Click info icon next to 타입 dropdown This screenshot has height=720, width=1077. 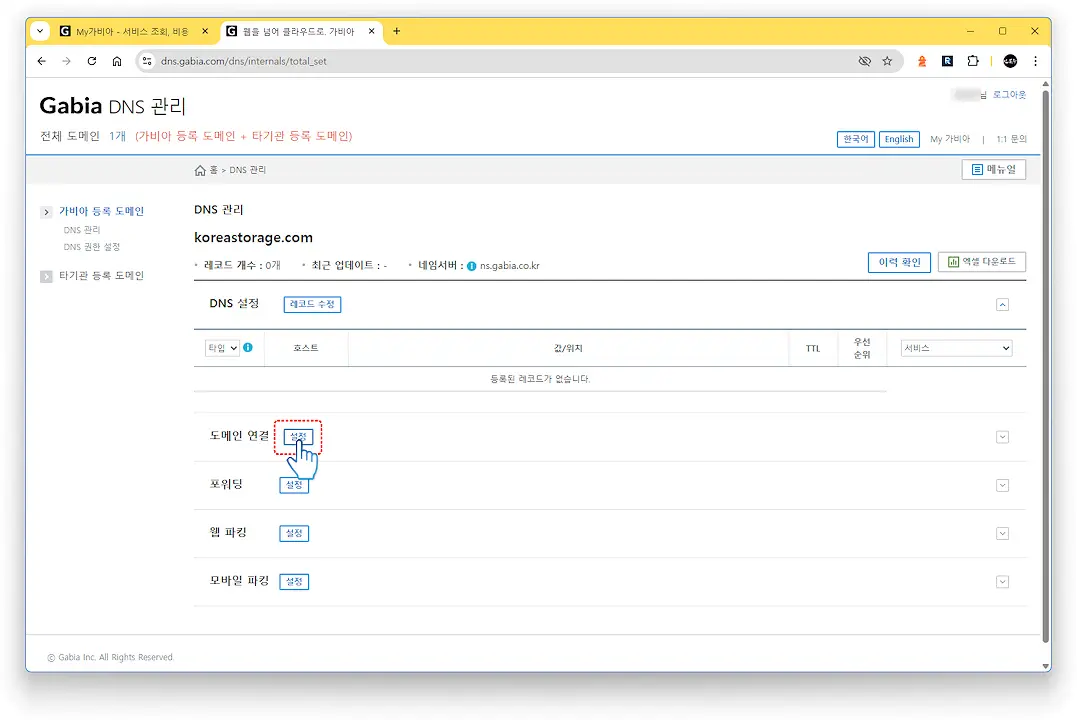(x=248, y=348)
